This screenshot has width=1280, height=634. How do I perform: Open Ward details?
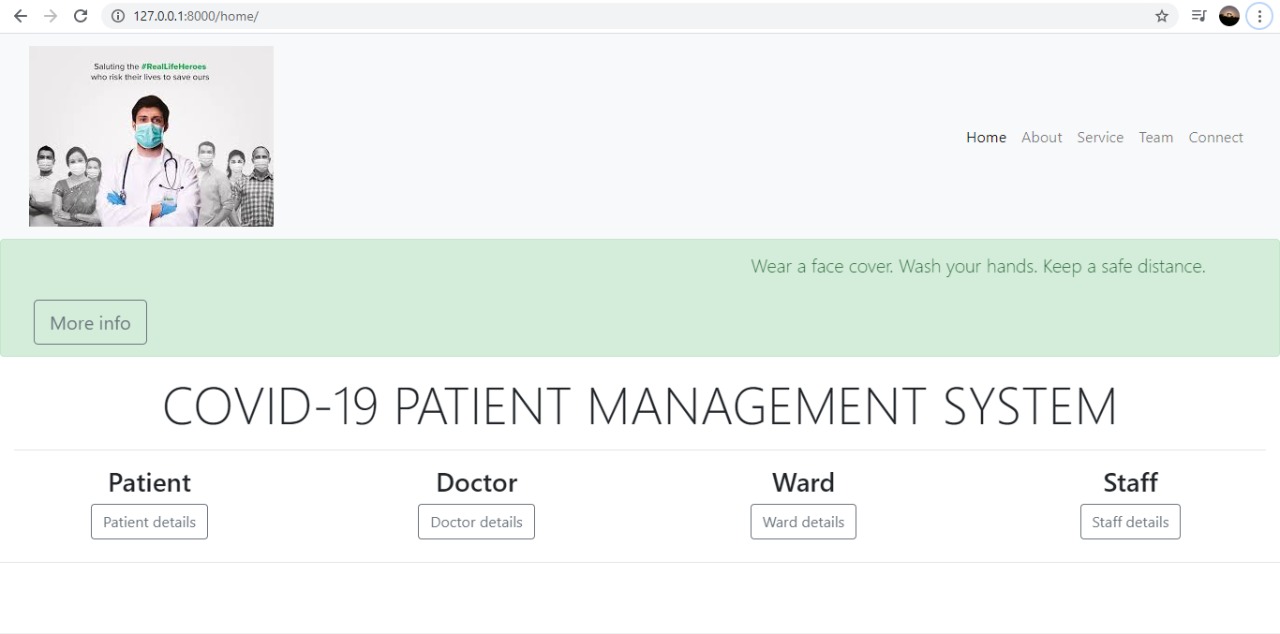(803, 521)
